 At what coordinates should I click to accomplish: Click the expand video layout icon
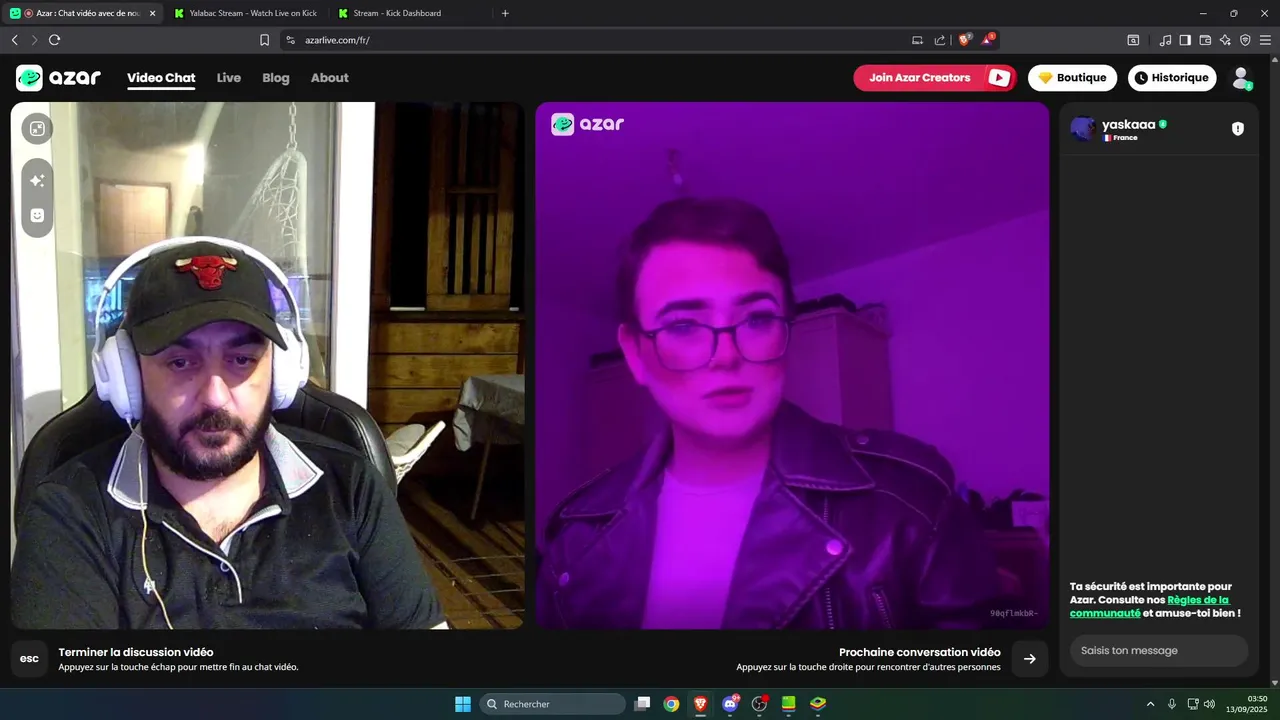[x=37, y=128]
